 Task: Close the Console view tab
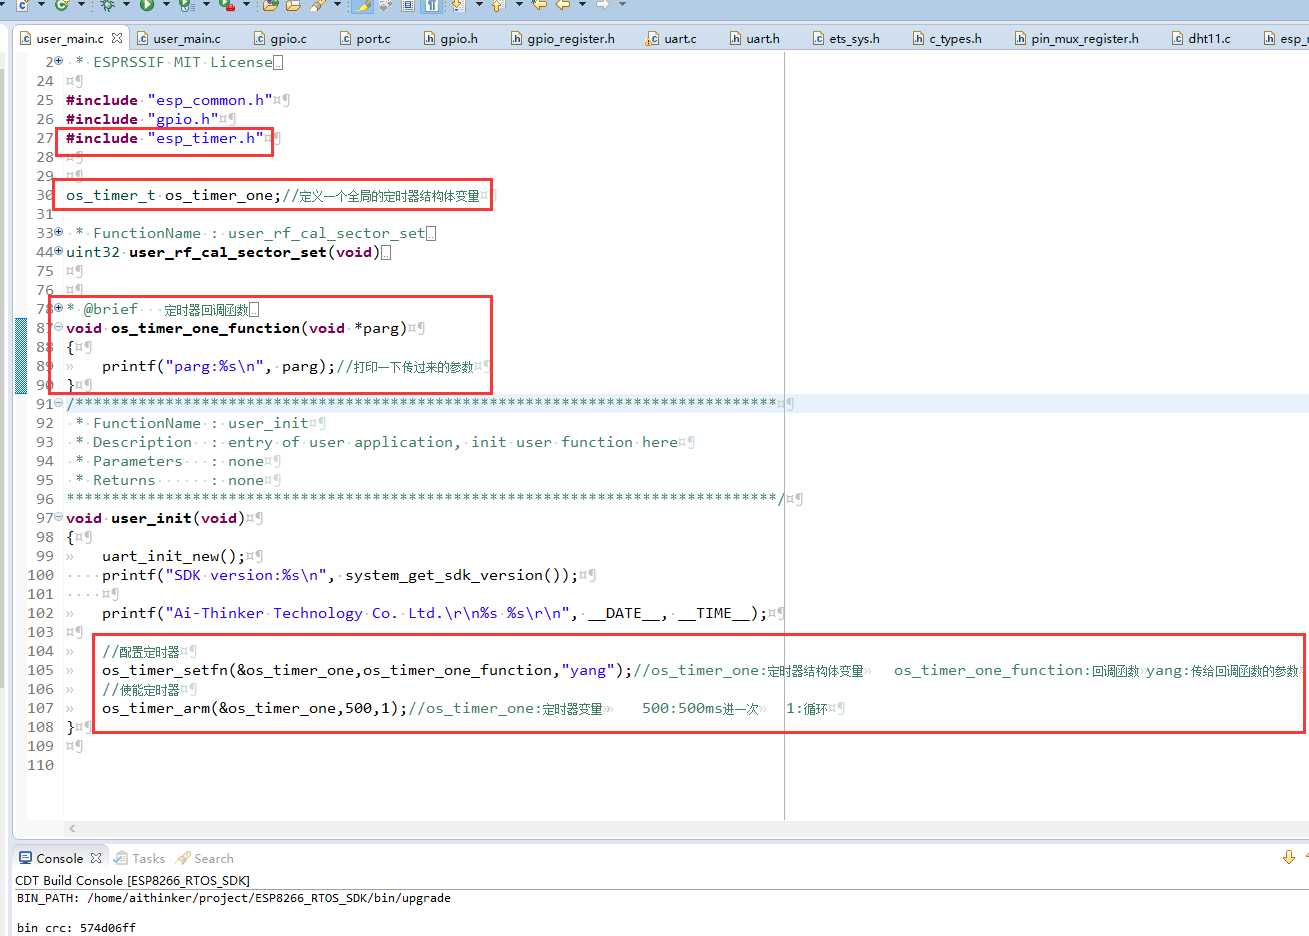[96, 858]
